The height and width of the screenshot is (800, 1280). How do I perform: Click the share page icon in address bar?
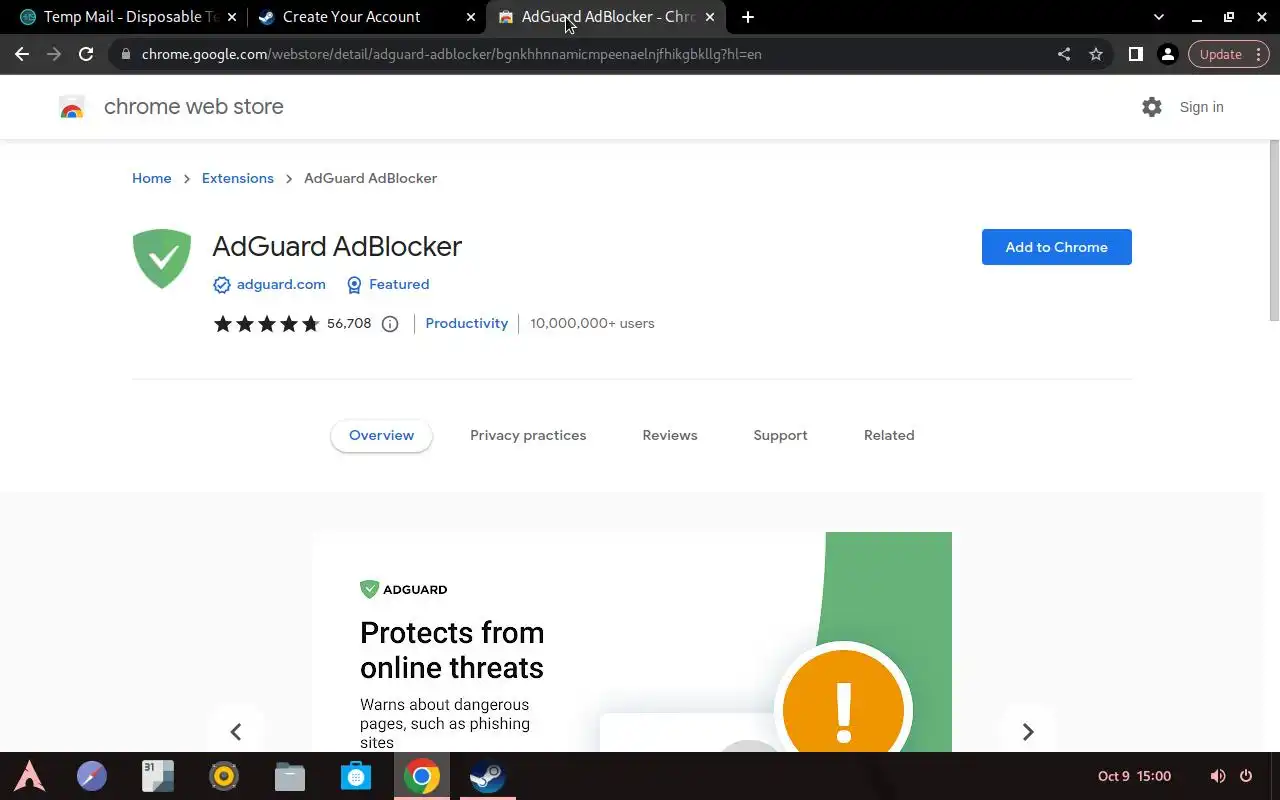coord(1064,54)
